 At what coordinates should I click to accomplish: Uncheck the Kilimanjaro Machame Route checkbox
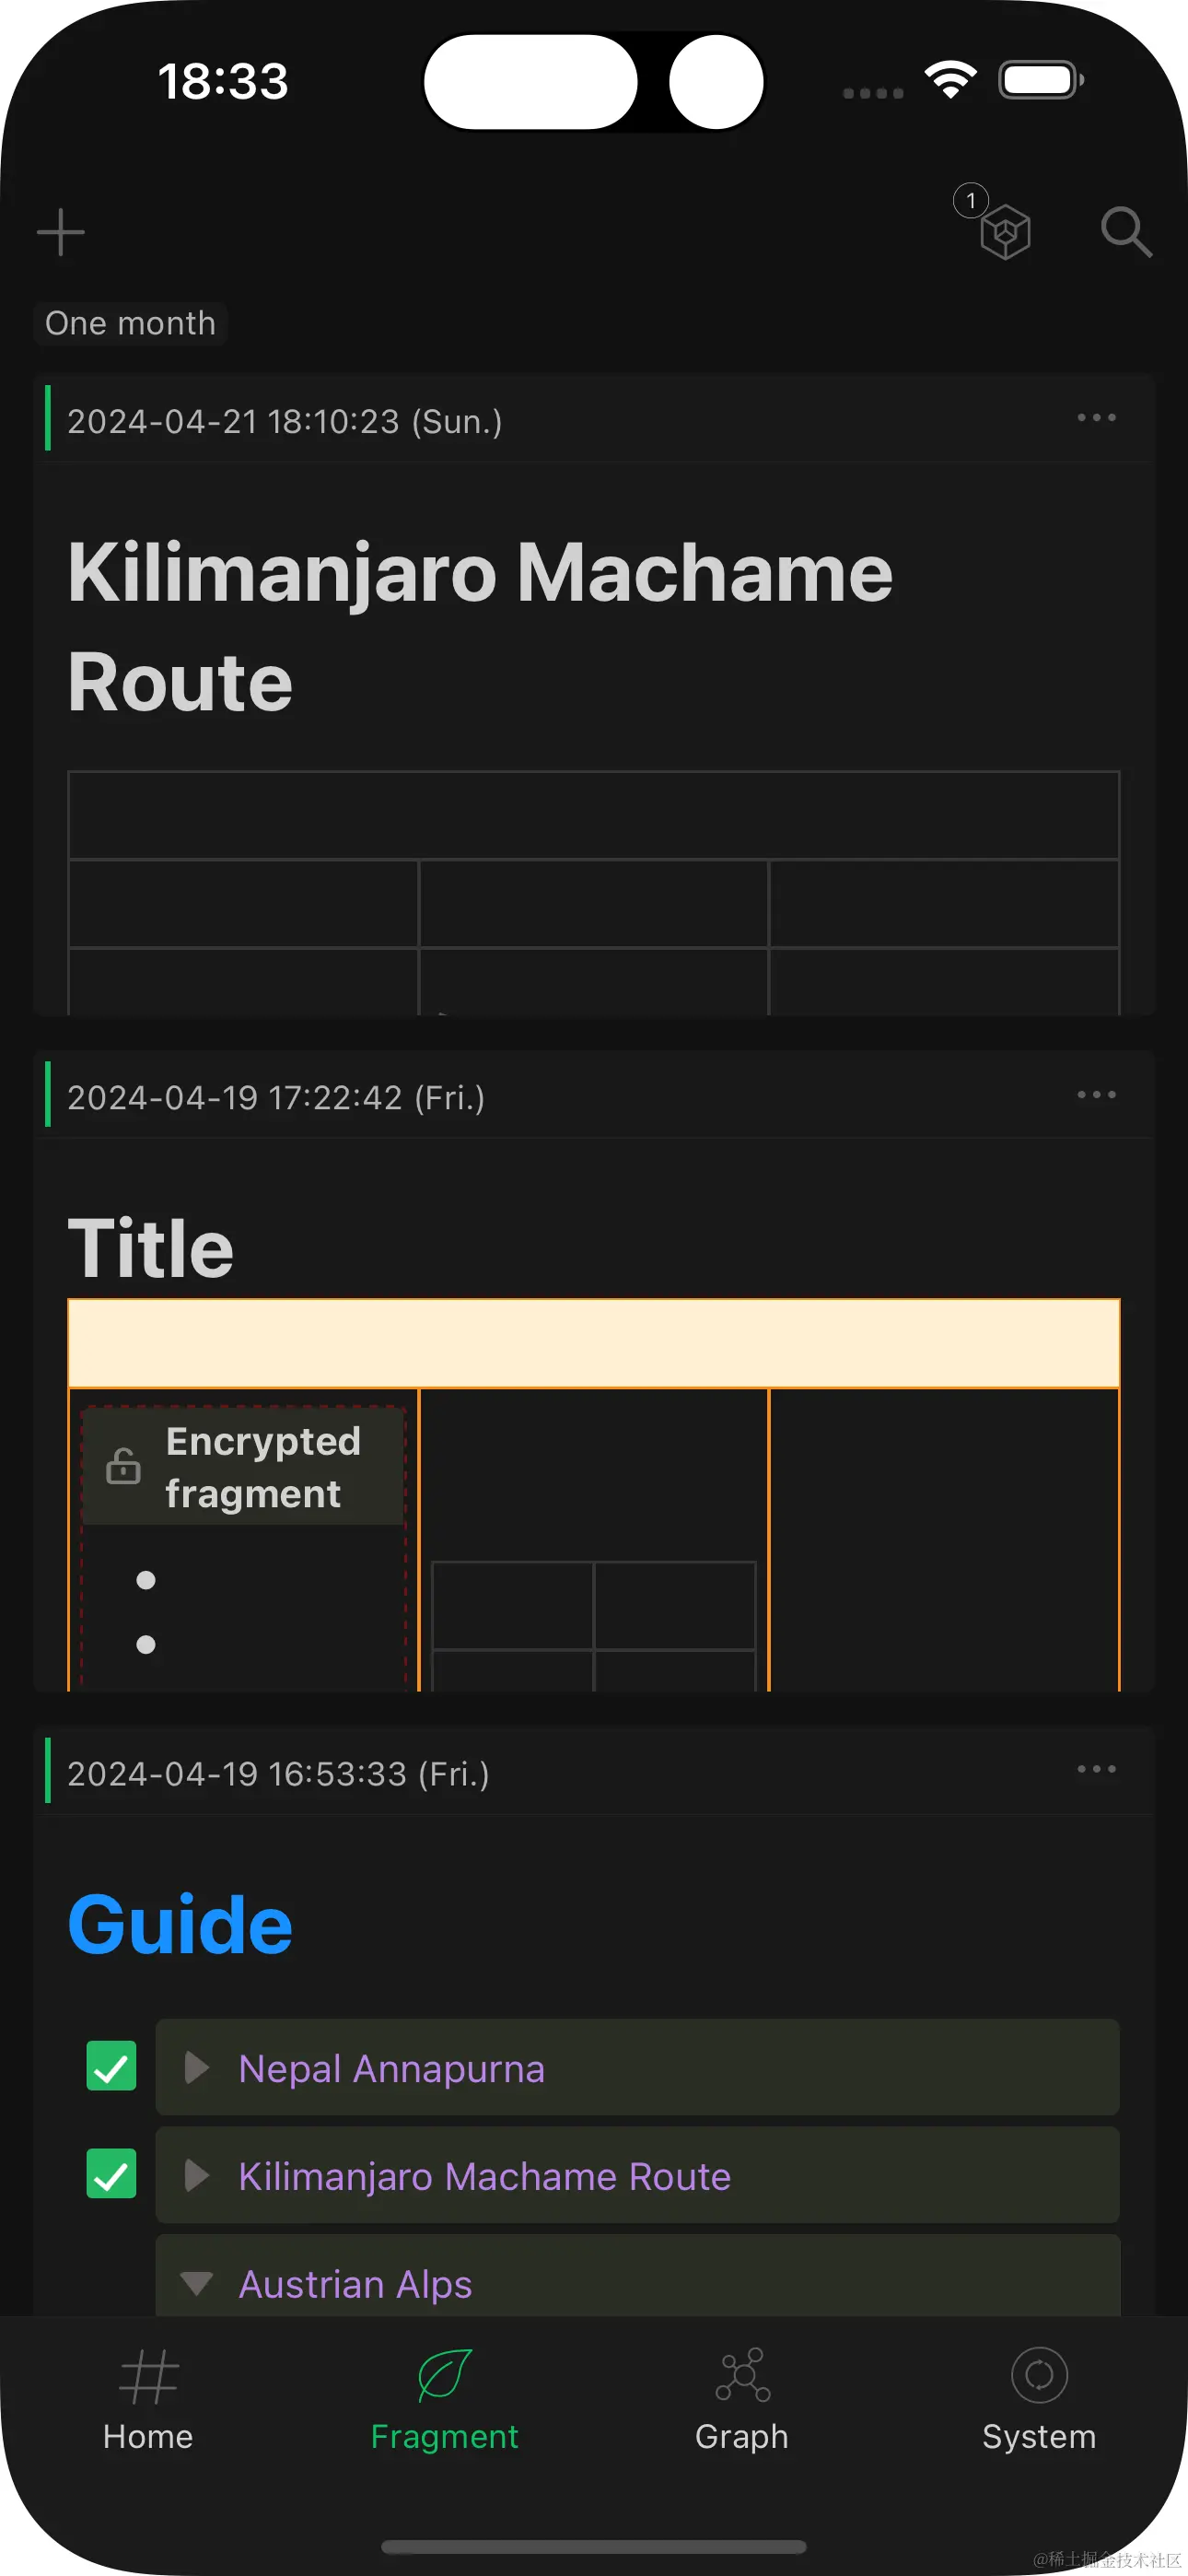[x=110, y=2175]
